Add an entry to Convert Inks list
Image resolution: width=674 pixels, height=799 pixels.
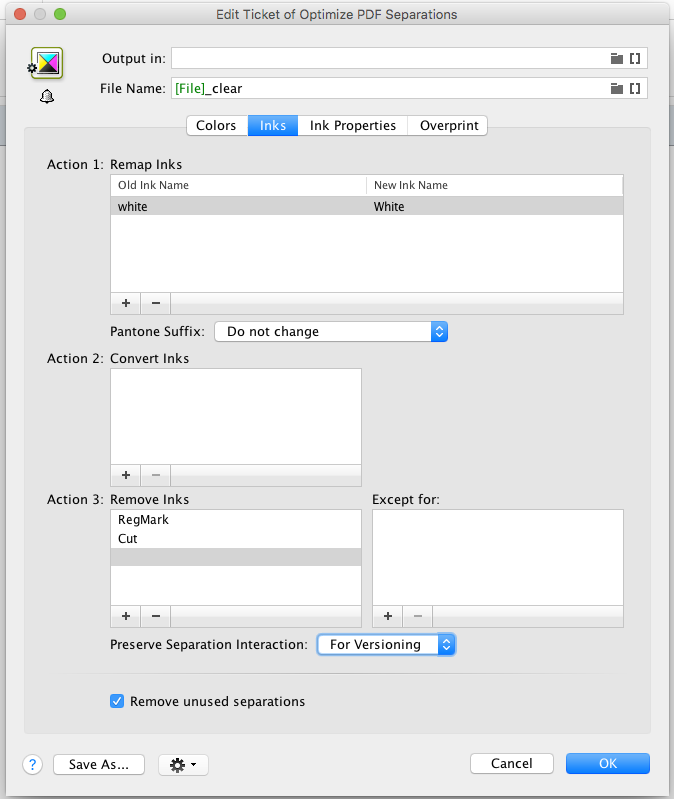[x=126, y=476]
